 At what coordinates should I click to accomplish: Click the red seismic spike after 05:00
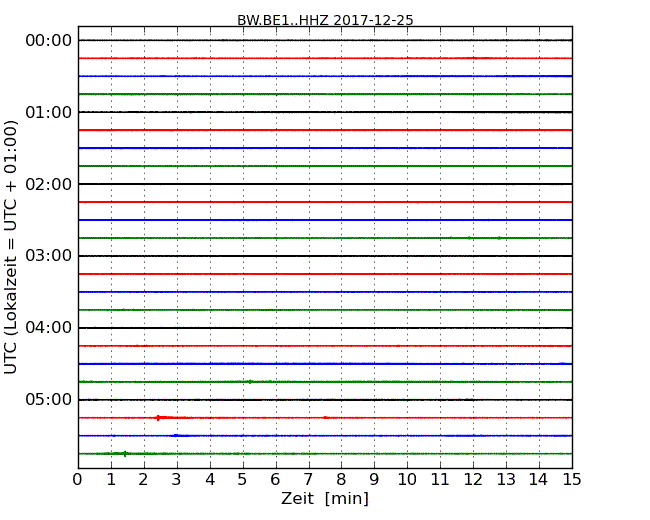(x=159, y=418)
